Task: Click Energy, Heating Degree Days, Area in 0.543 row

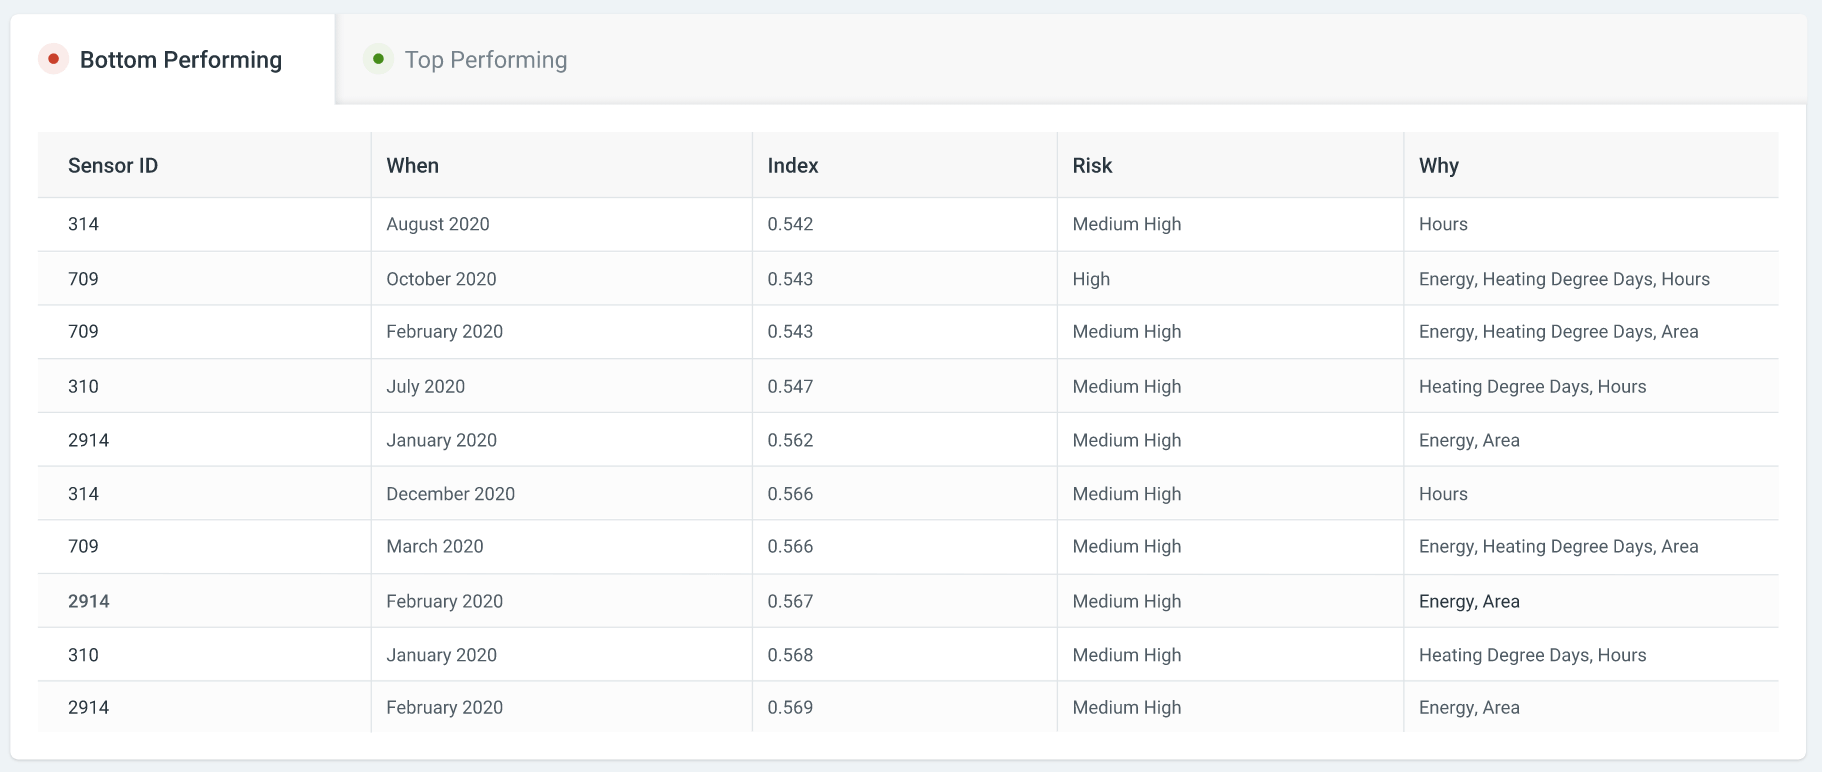Action: point(1558,332)
